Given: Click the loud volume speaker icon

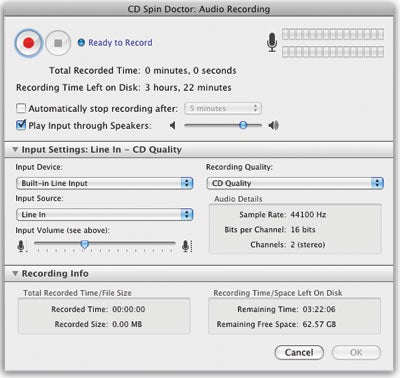Looking at the screenshot, I should (274, 126).
